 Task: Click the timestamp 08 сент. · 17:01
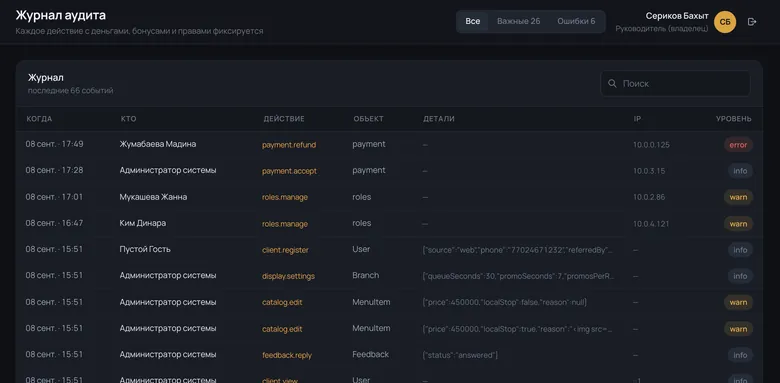point(55,197)
